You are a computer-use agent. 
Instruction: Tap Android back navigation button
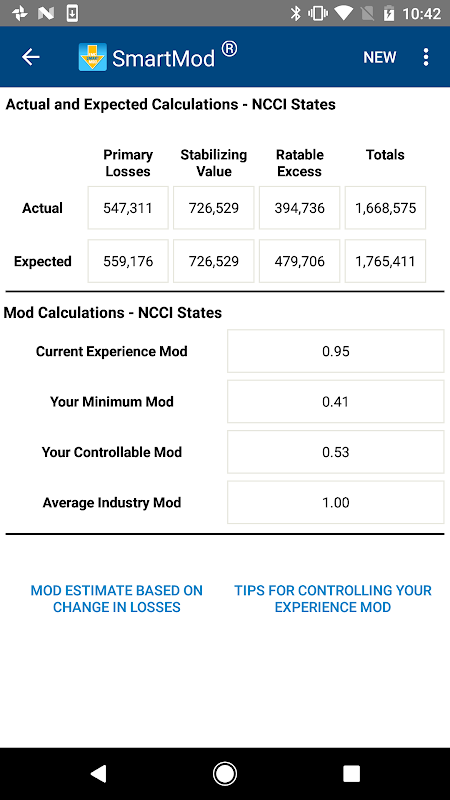coord(98,774)
